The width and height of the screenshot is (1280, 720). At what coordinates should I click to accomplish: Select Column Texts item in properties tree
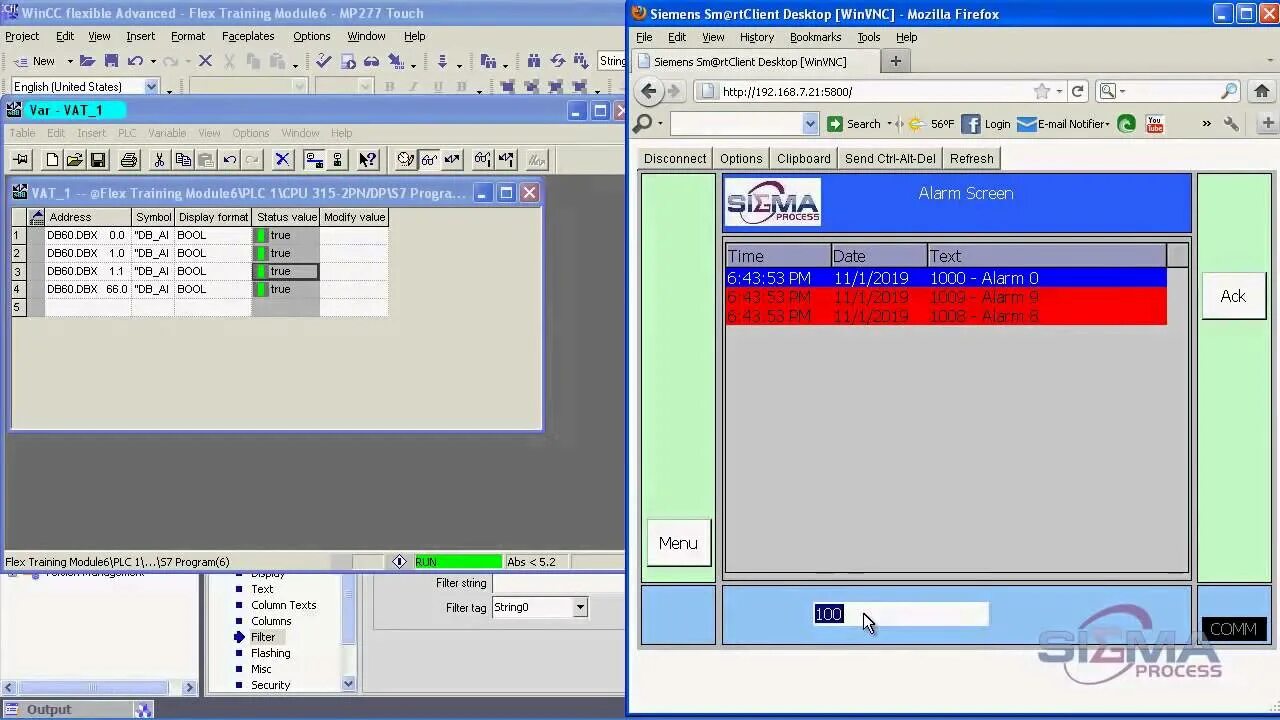pos(283,605)
